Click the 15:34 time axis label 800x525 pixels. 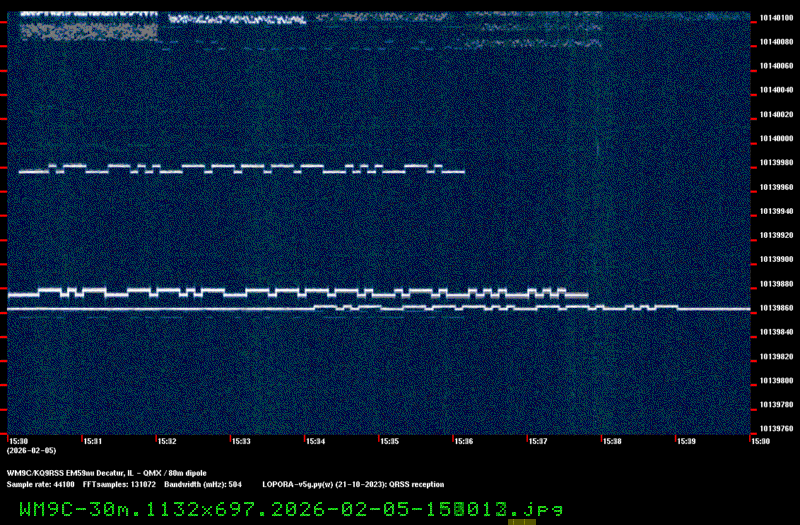316,441
